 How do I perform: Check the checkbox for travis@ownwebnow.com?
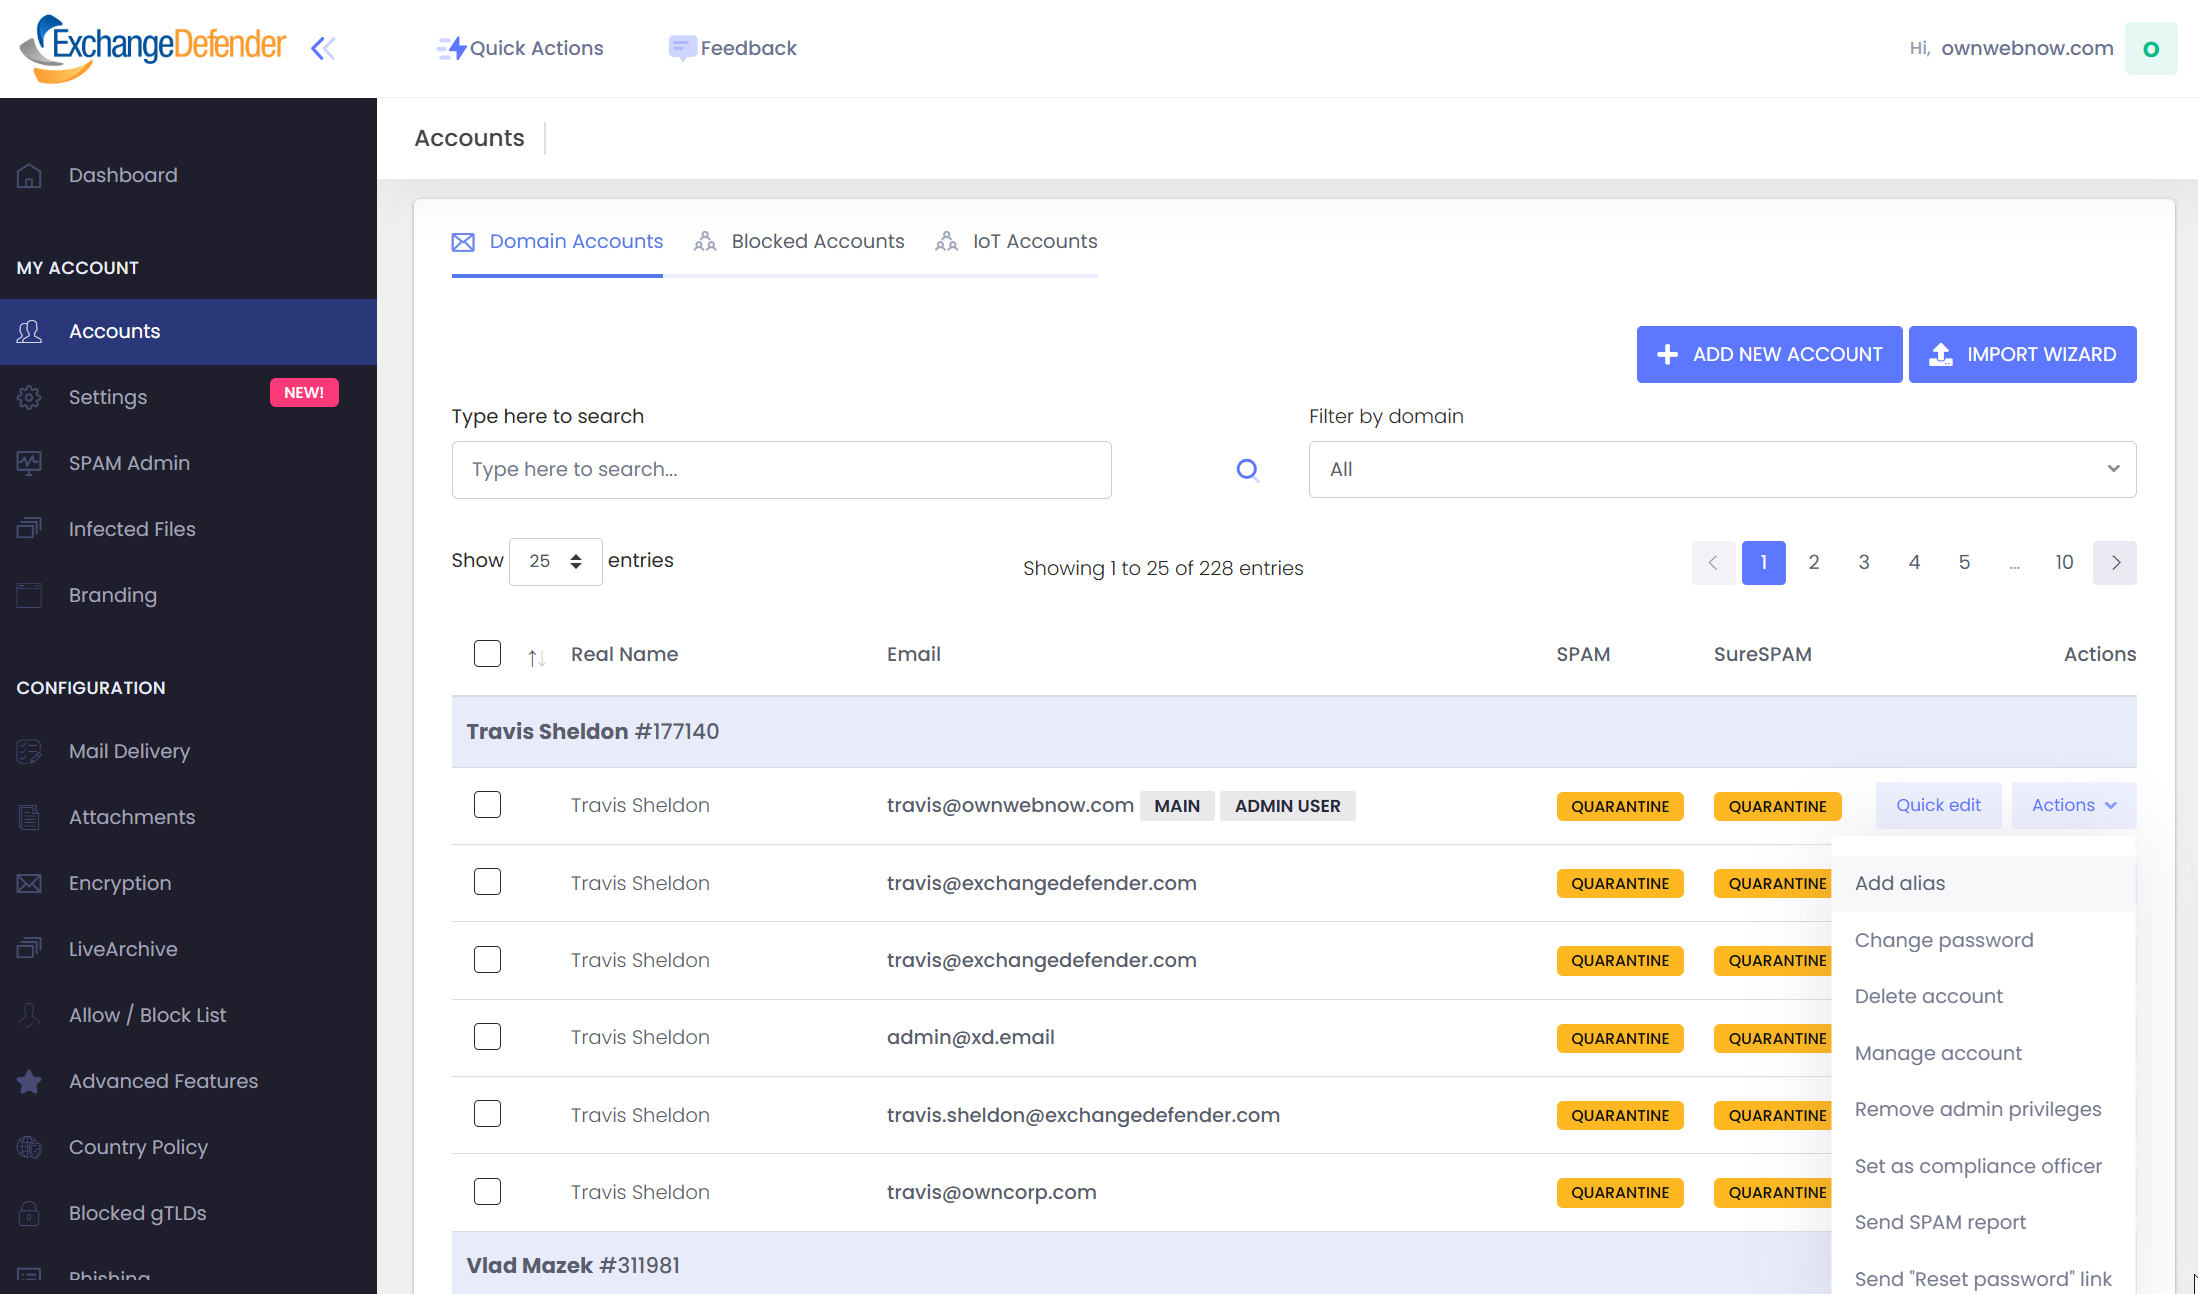487,804
